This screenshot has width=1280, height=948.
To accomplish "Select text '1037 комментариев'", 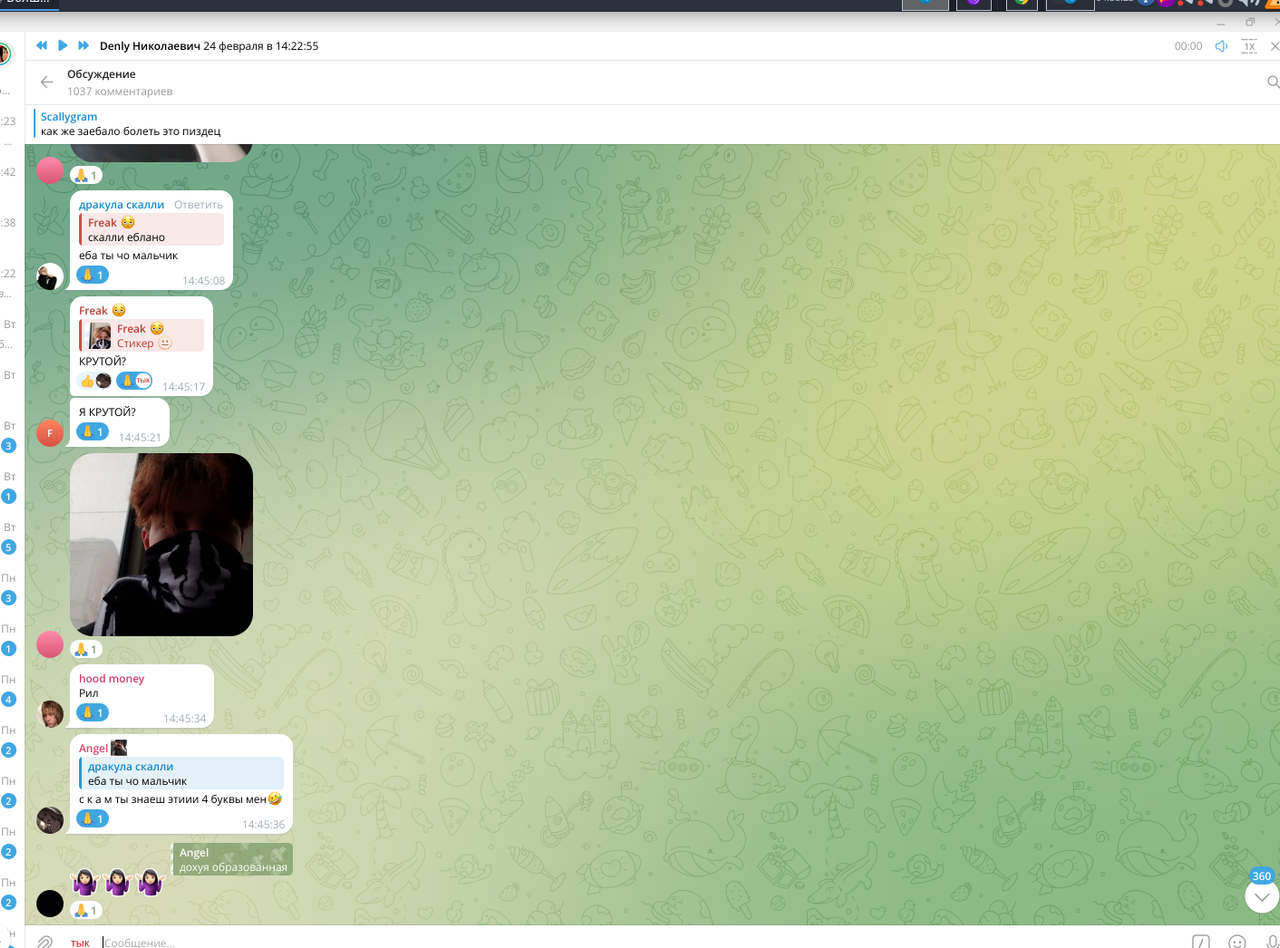I will [120, 91].
